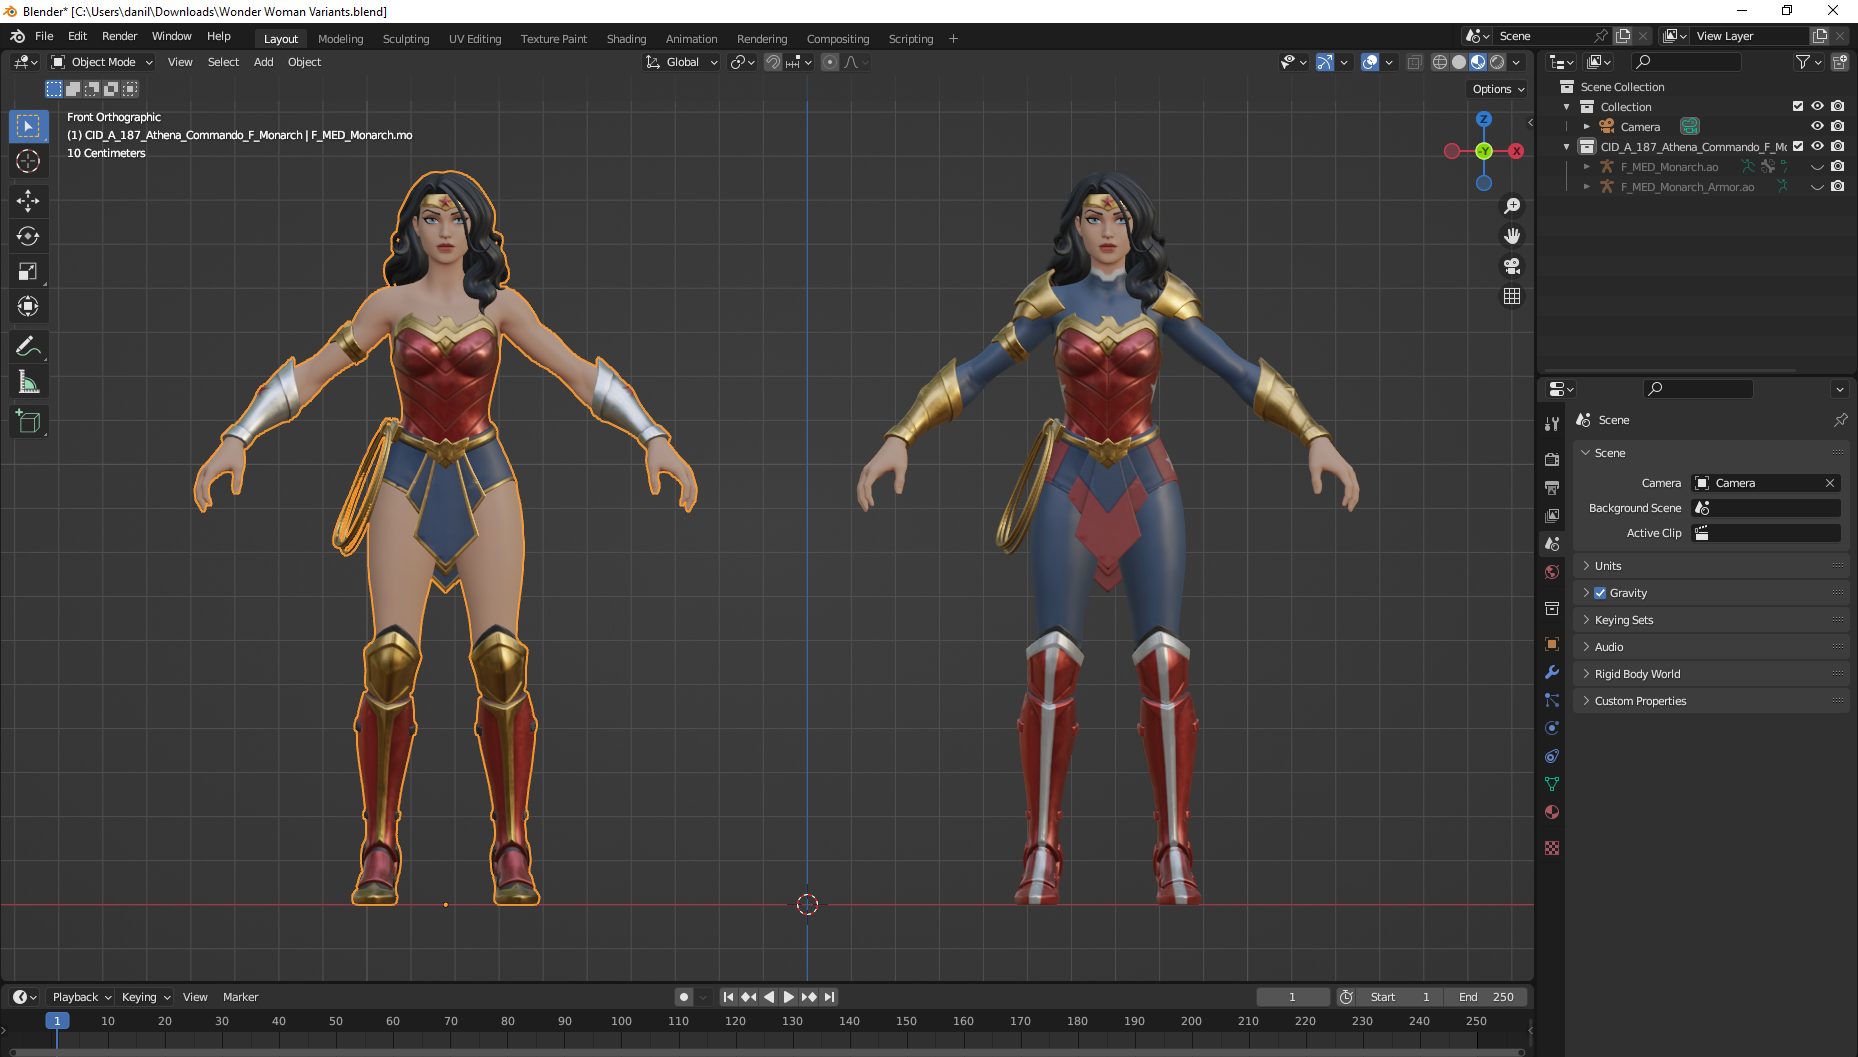1858x1057 pixels.
Task: Expand the Rigid Body World panel
Action: (1710, 674)
